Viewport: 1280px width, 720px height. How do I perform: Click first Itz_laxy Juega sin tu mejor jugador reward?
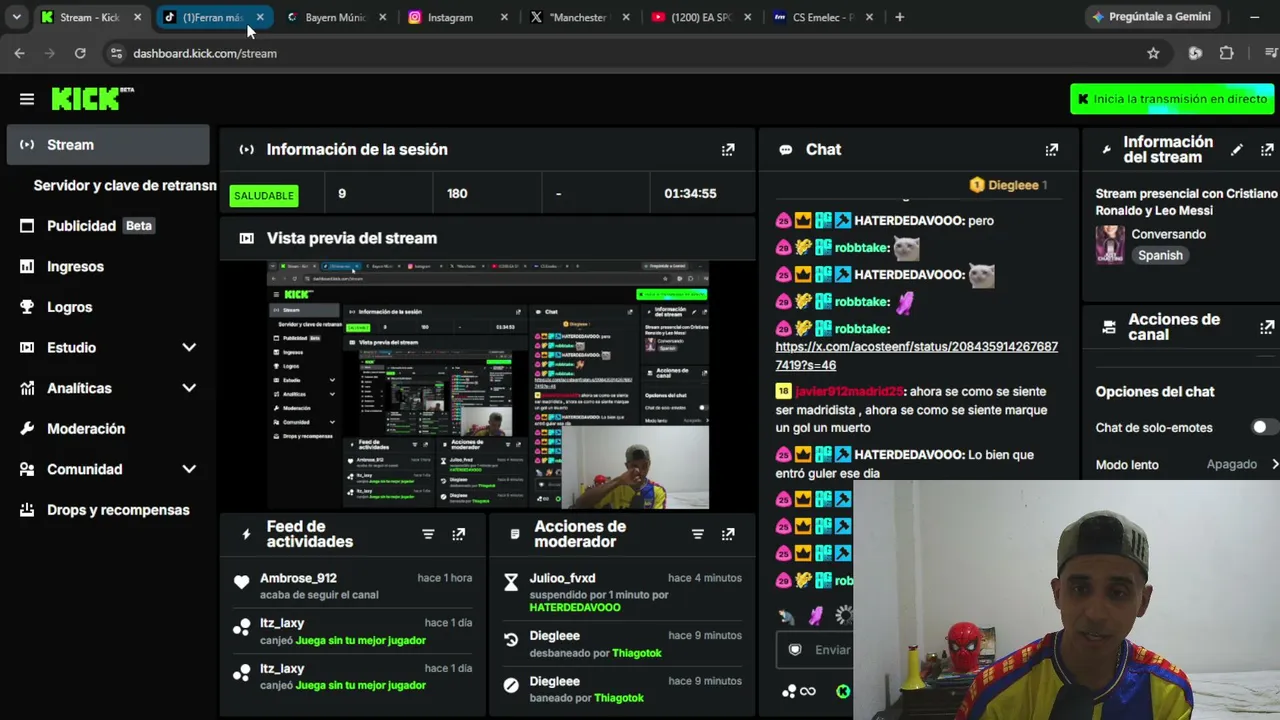(x=360, y=640)
